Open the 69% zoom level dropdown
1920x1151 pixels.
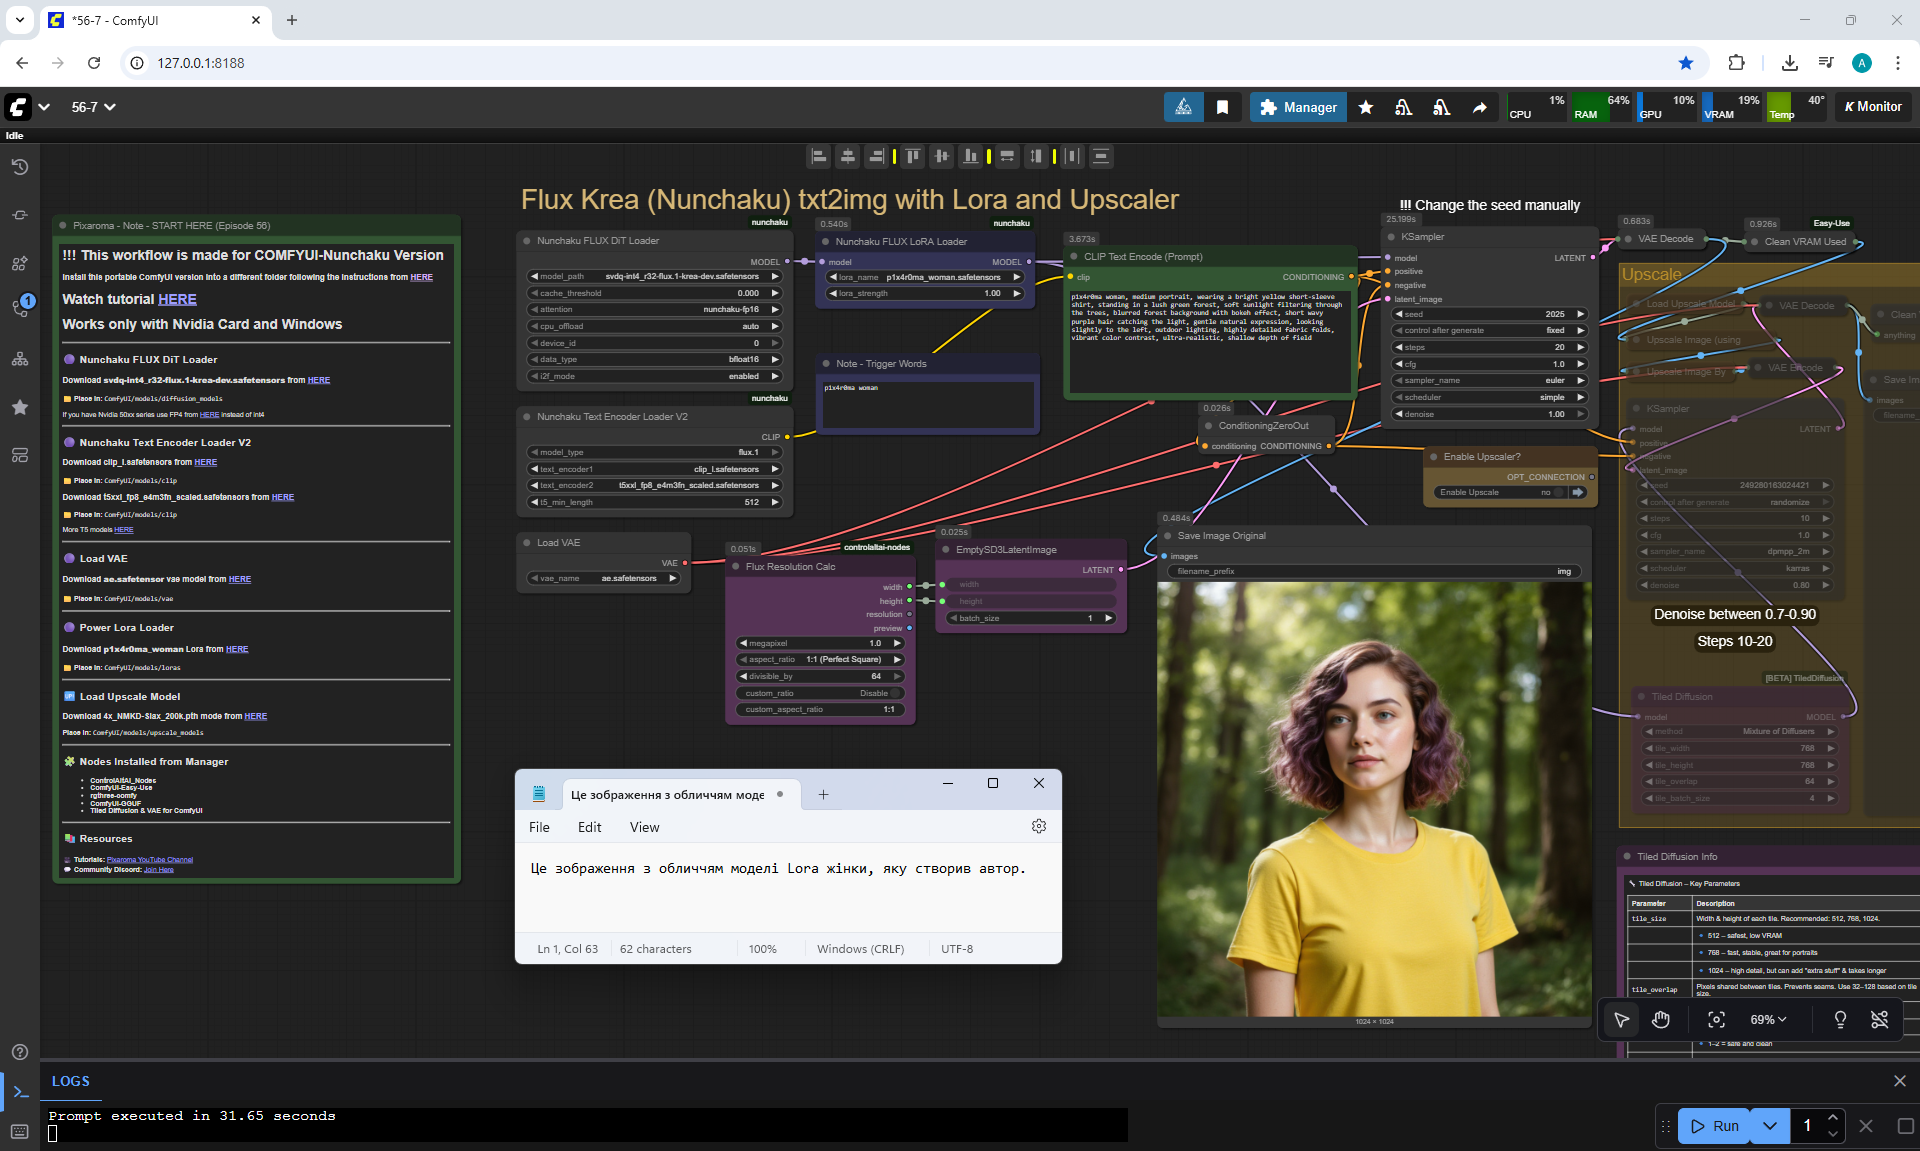(x=1767, y=1019)
